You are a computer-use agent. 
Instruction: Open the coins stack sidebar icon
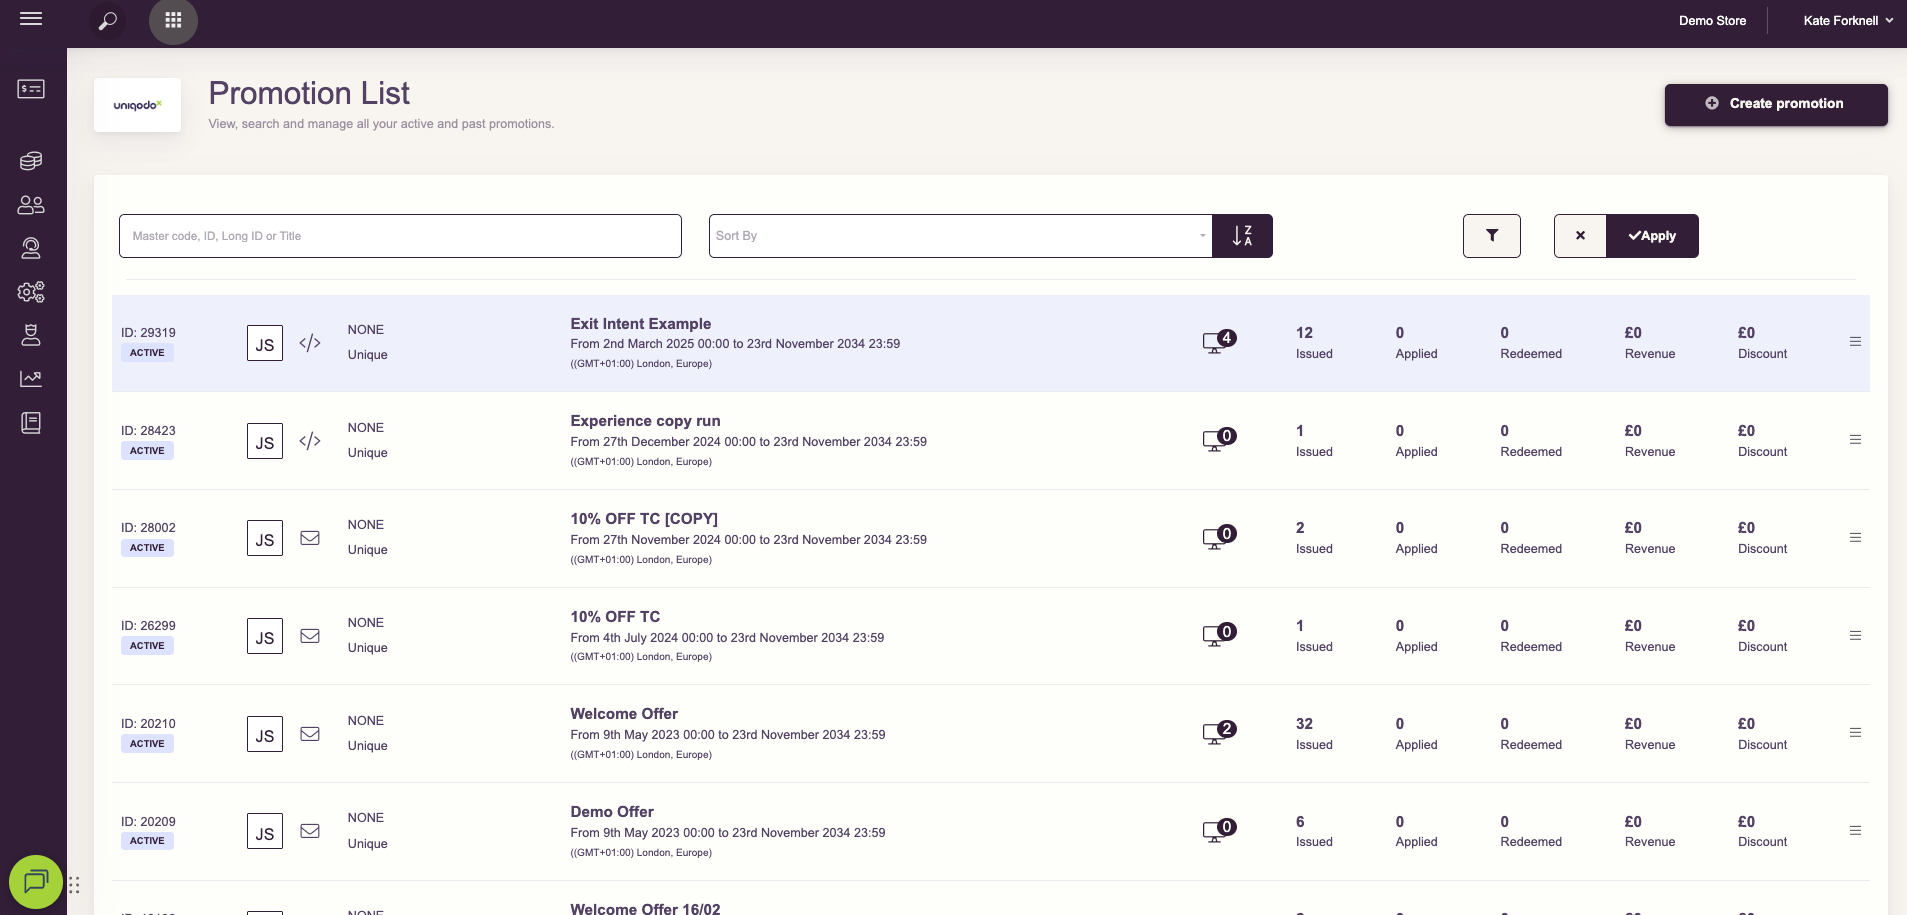[x=31, y=161]
